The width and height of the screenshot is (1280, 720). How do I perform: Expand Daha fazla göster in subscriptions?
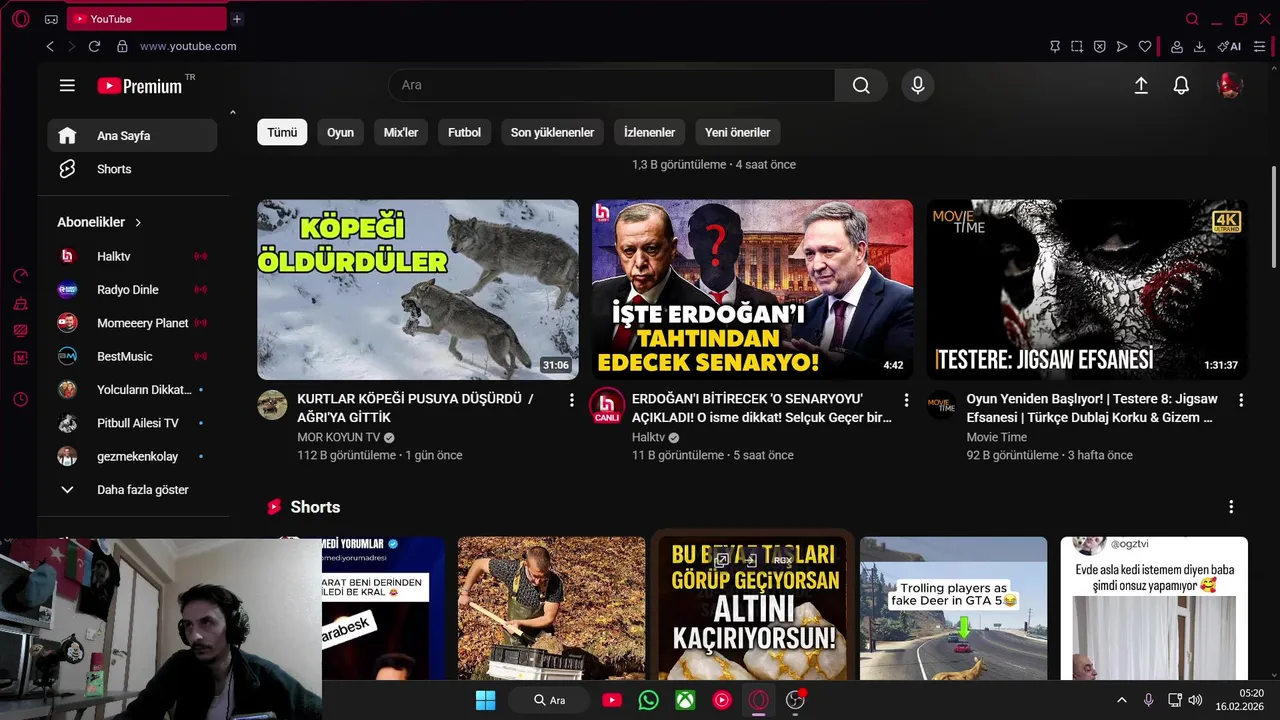(132, 490)
